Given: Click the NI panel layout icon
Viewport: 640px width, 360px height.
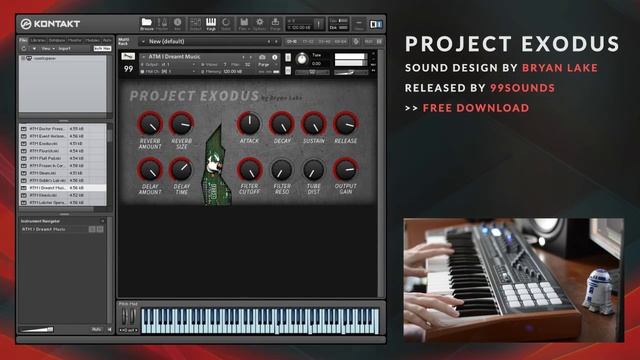Looking at the screenshot, I should 376,24.
